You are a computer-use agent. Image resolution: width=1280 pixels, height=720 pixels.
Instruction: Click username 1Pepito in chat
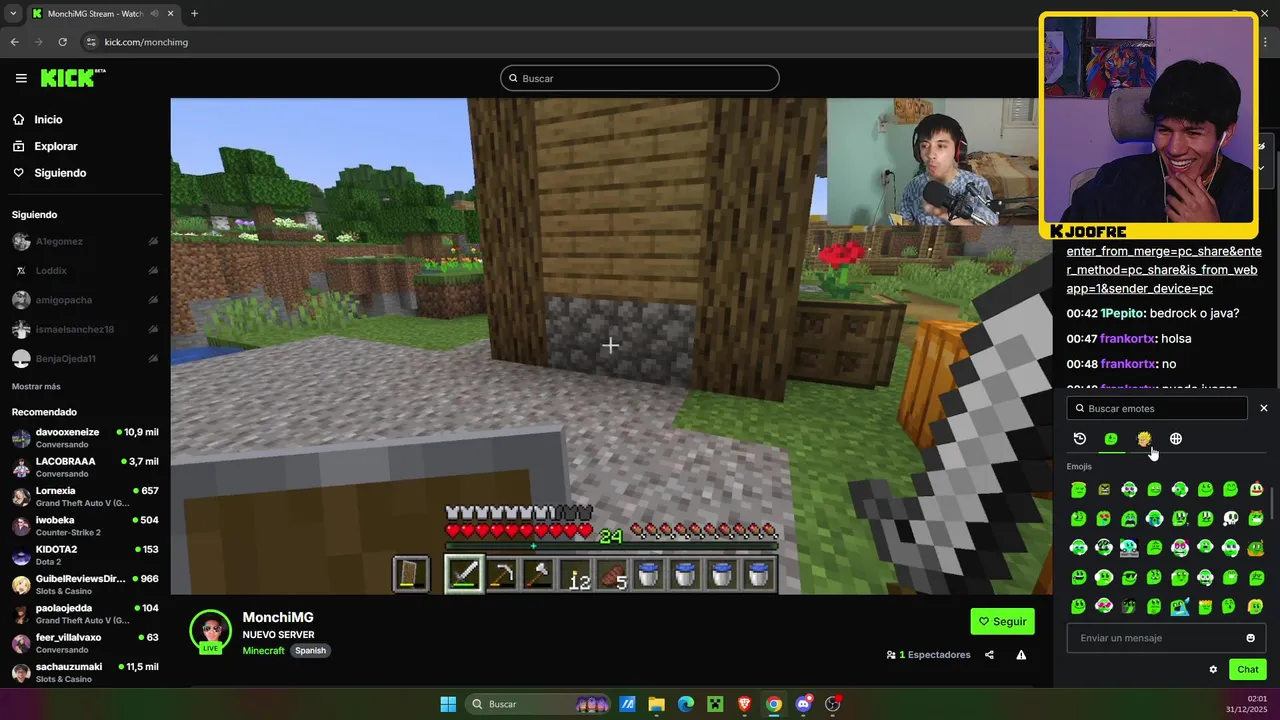1122,313
